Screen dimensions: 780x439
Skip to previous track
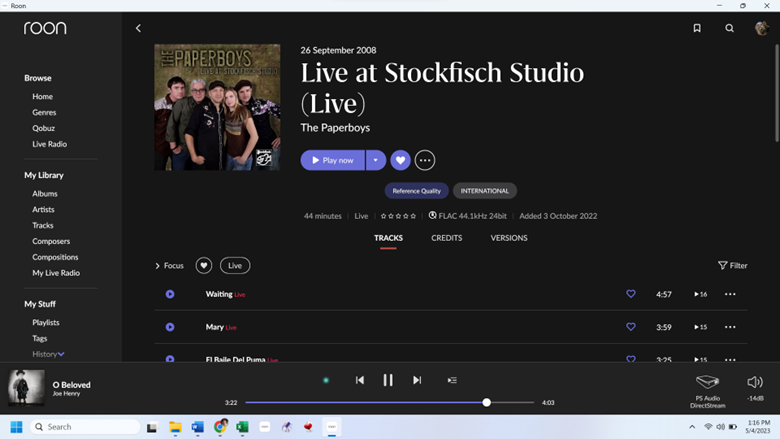[360, 380]
